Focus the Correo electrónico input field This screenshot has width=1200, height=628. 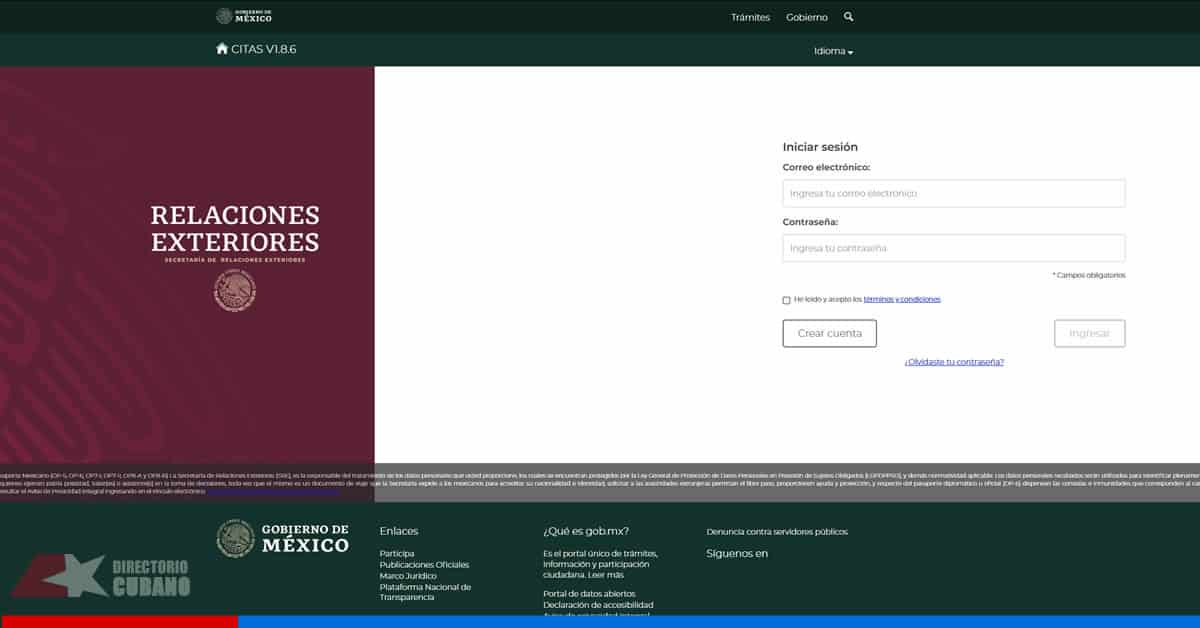[x=954, y=193]
